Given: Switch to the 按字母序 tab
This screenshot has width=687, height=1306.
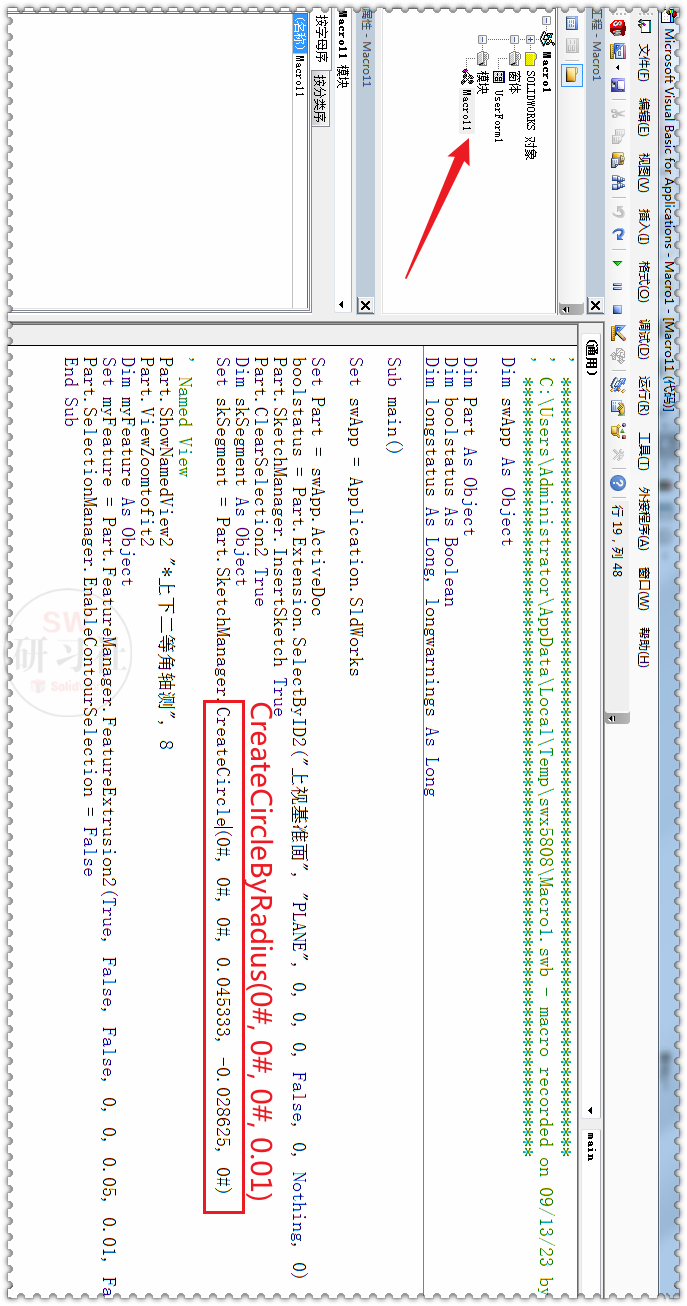Looking at the screenshot, I should (322, 37).
